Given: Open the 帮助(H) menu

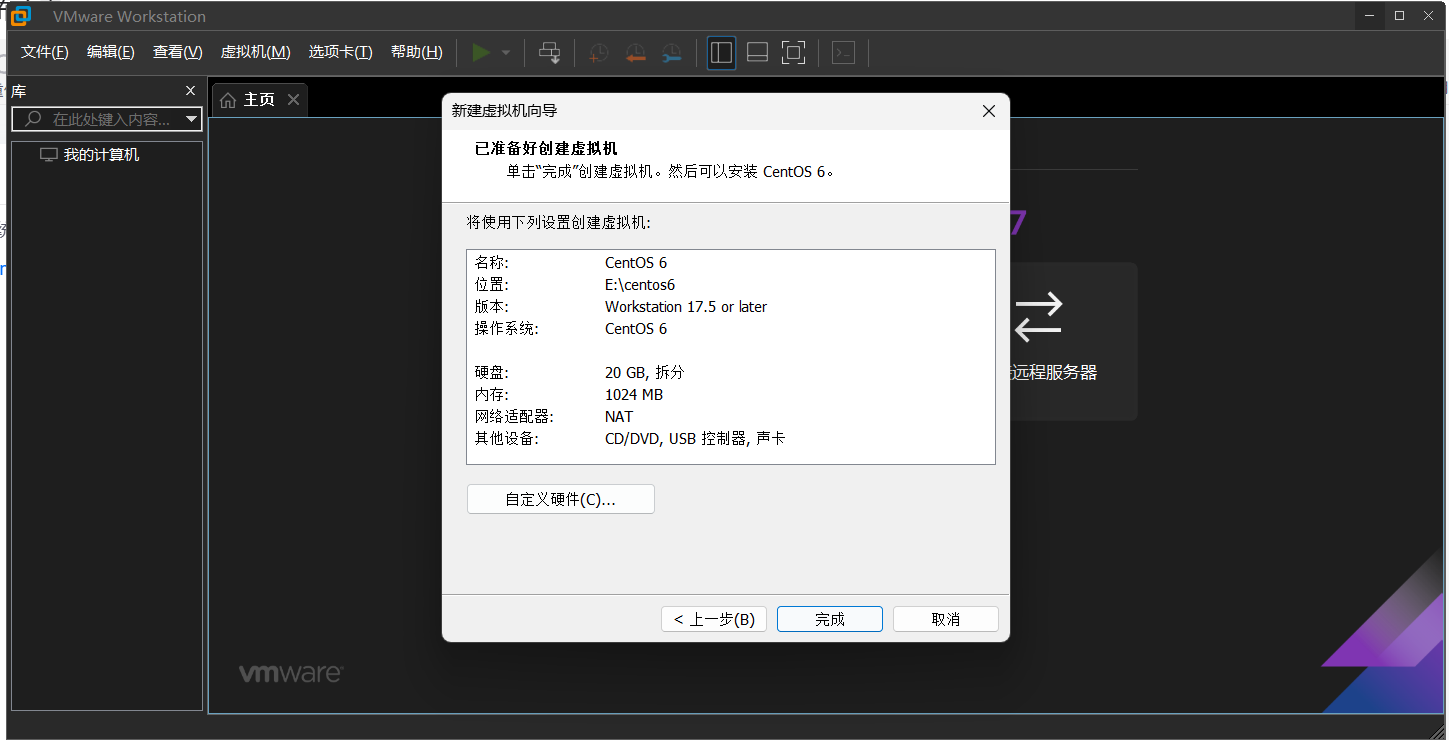Looking at the screenshot, I should pos(416,52).
